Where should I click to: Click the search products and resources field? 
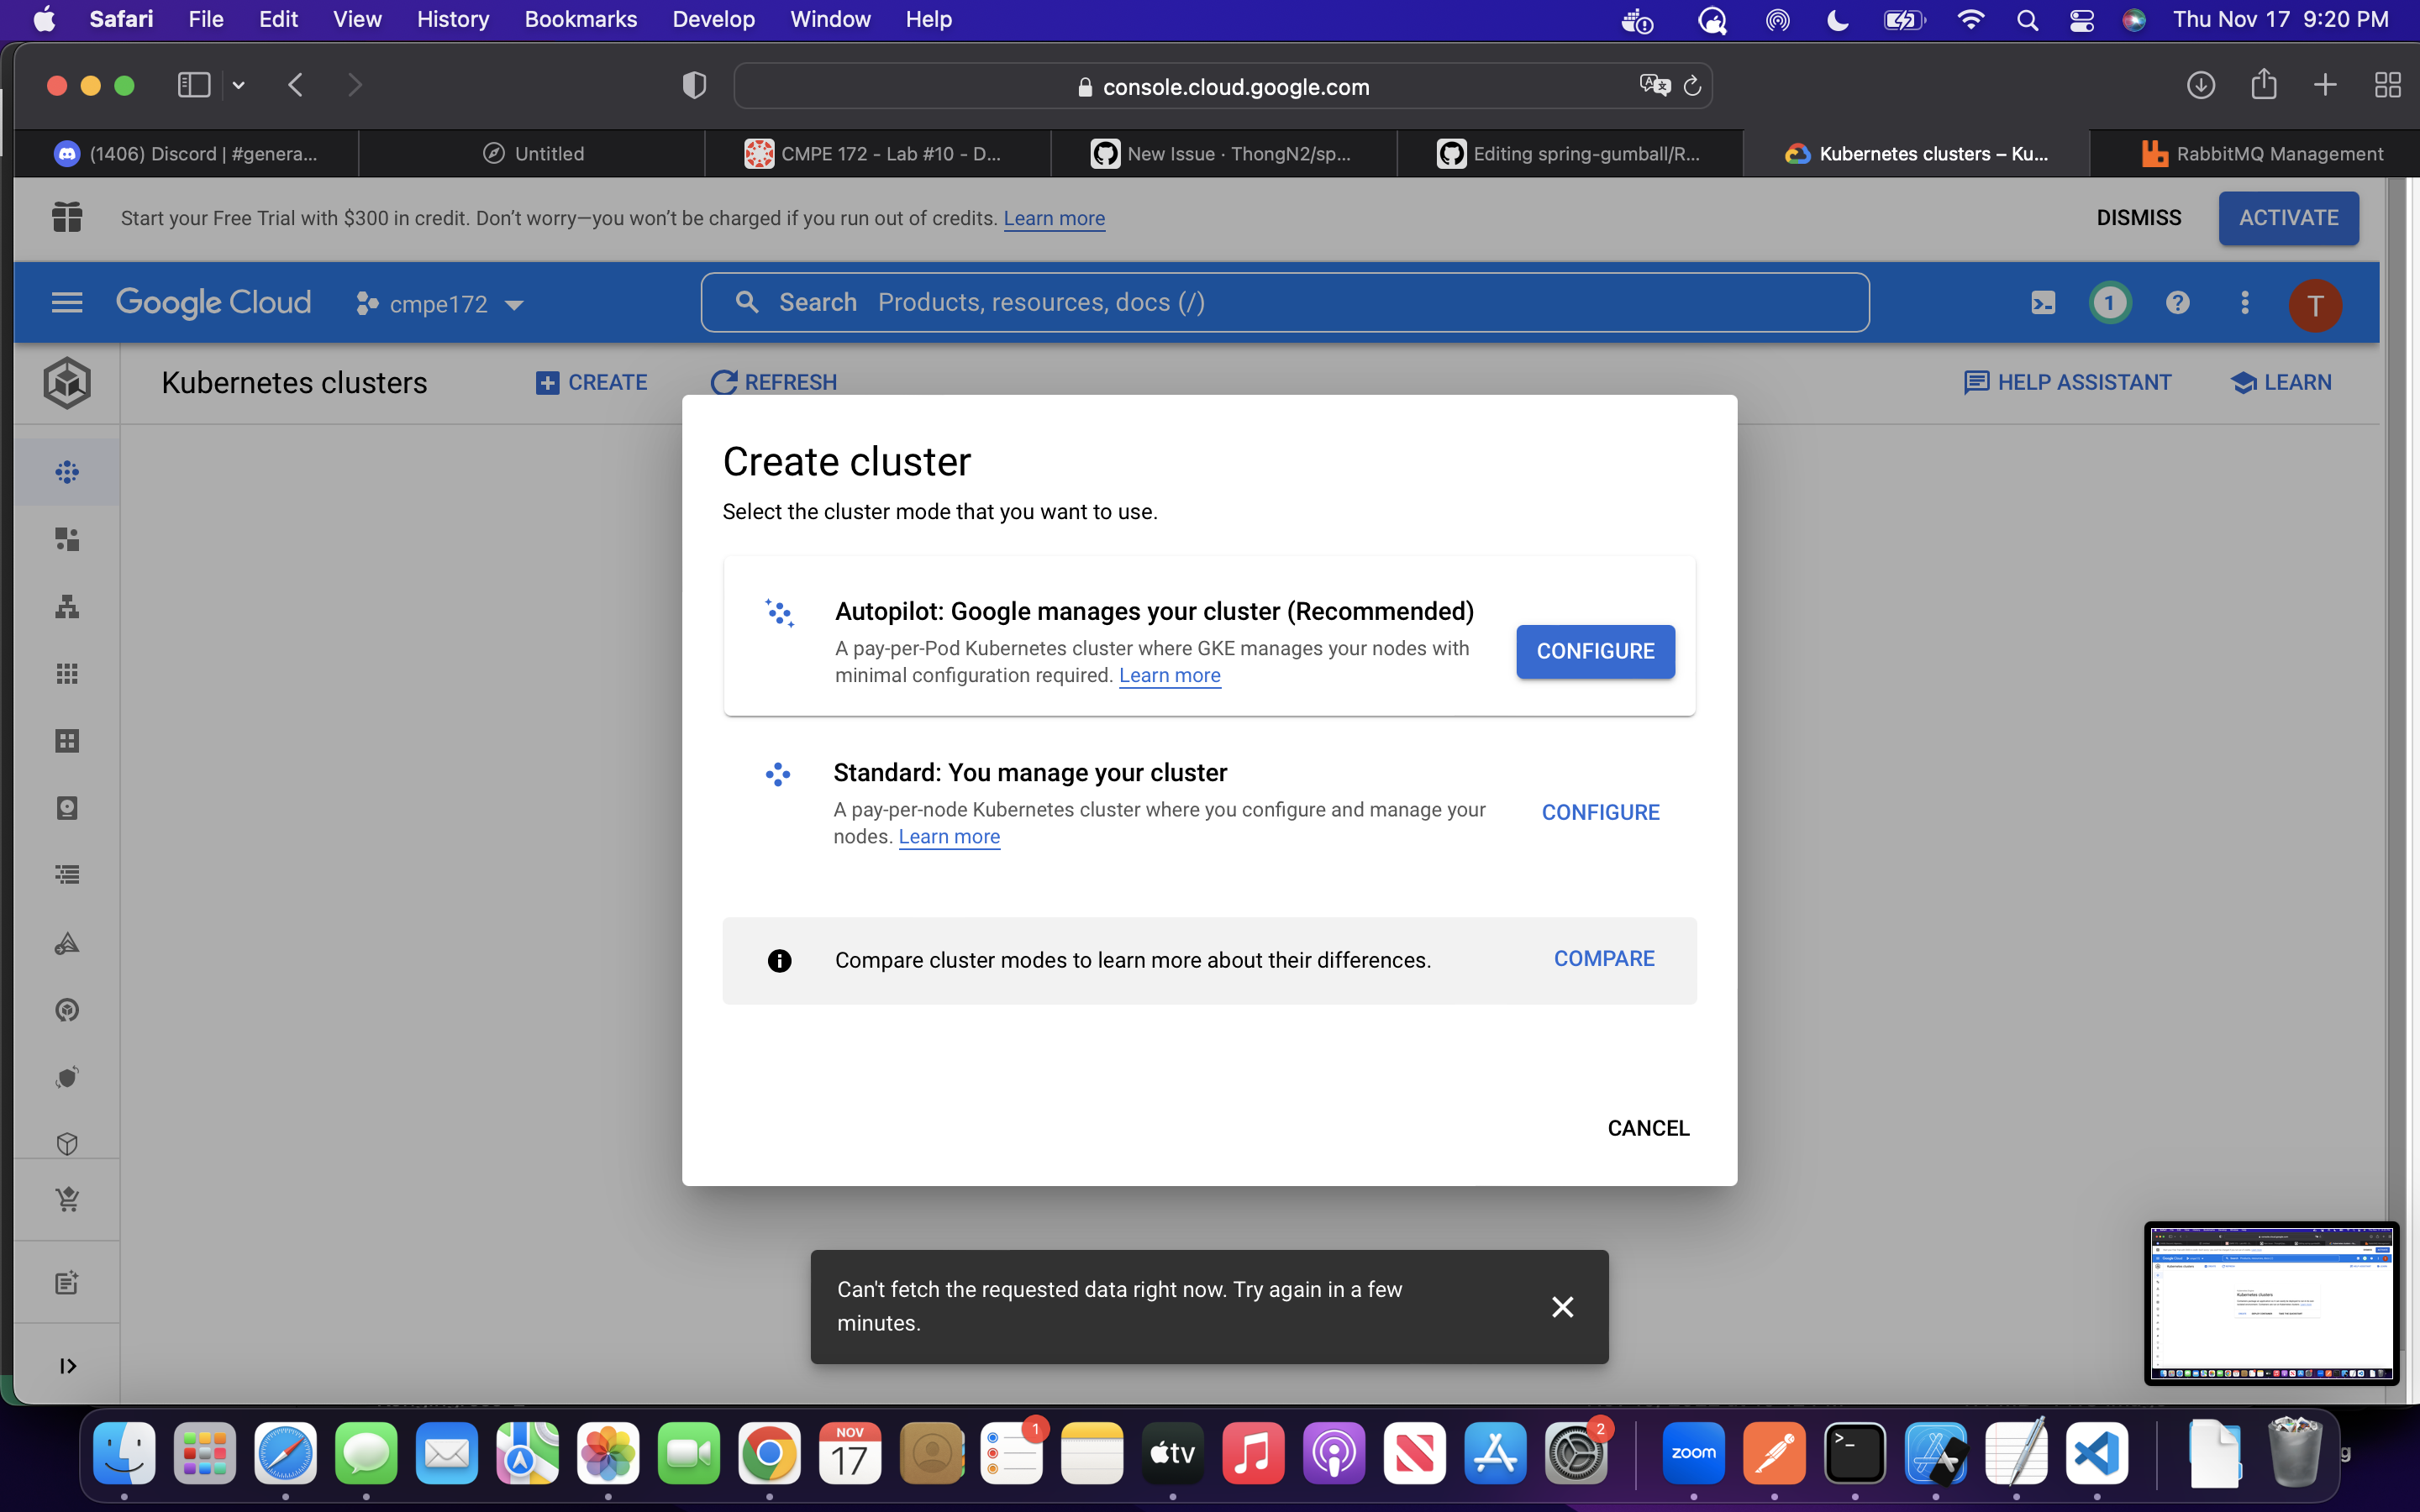click(1285, 303)
